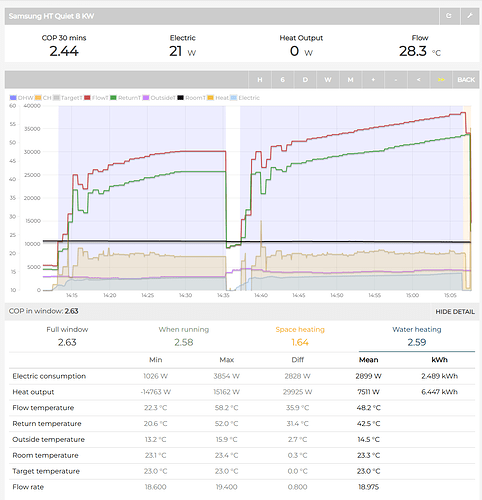Select the 6 hour view button
Screen dimensions: 482x500
tap(282, 80)
